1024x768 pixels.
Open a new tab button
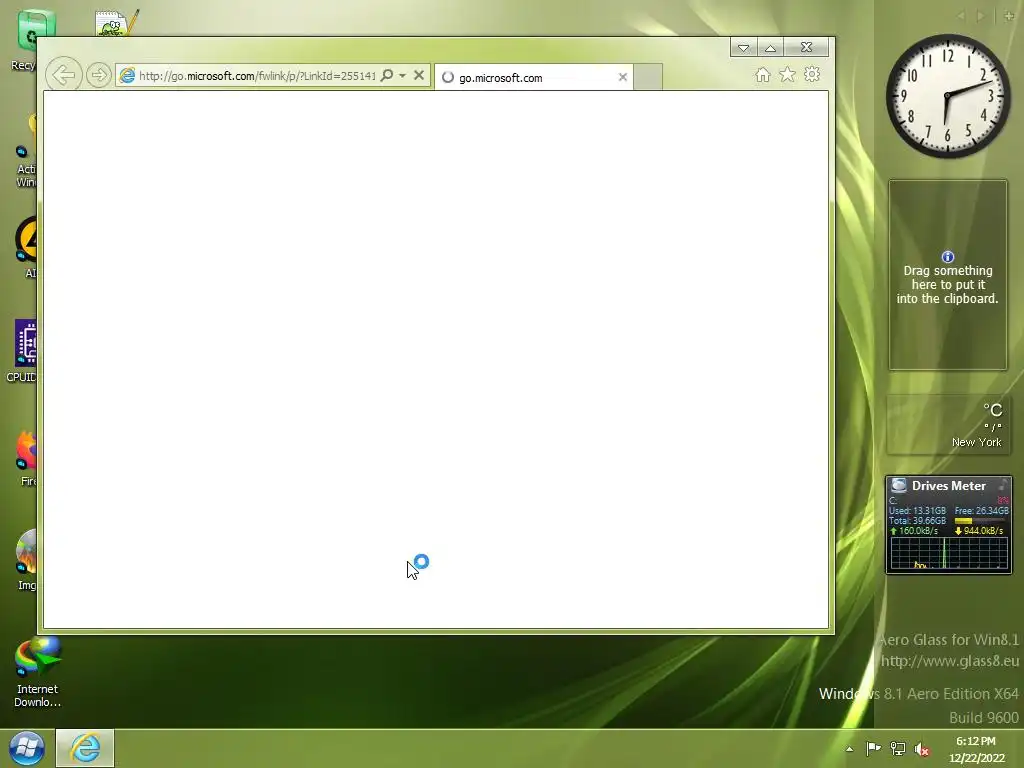pos(648,77)
